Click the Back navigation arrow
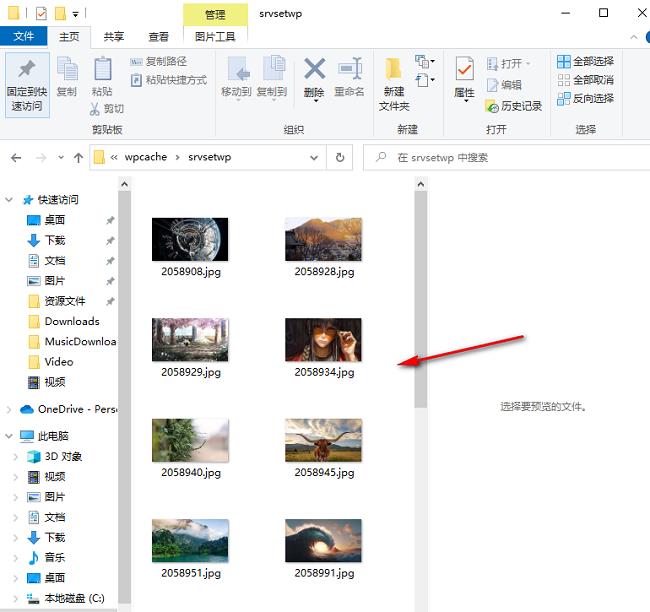The width and height of the screenshot is (650, 612). 16,158
